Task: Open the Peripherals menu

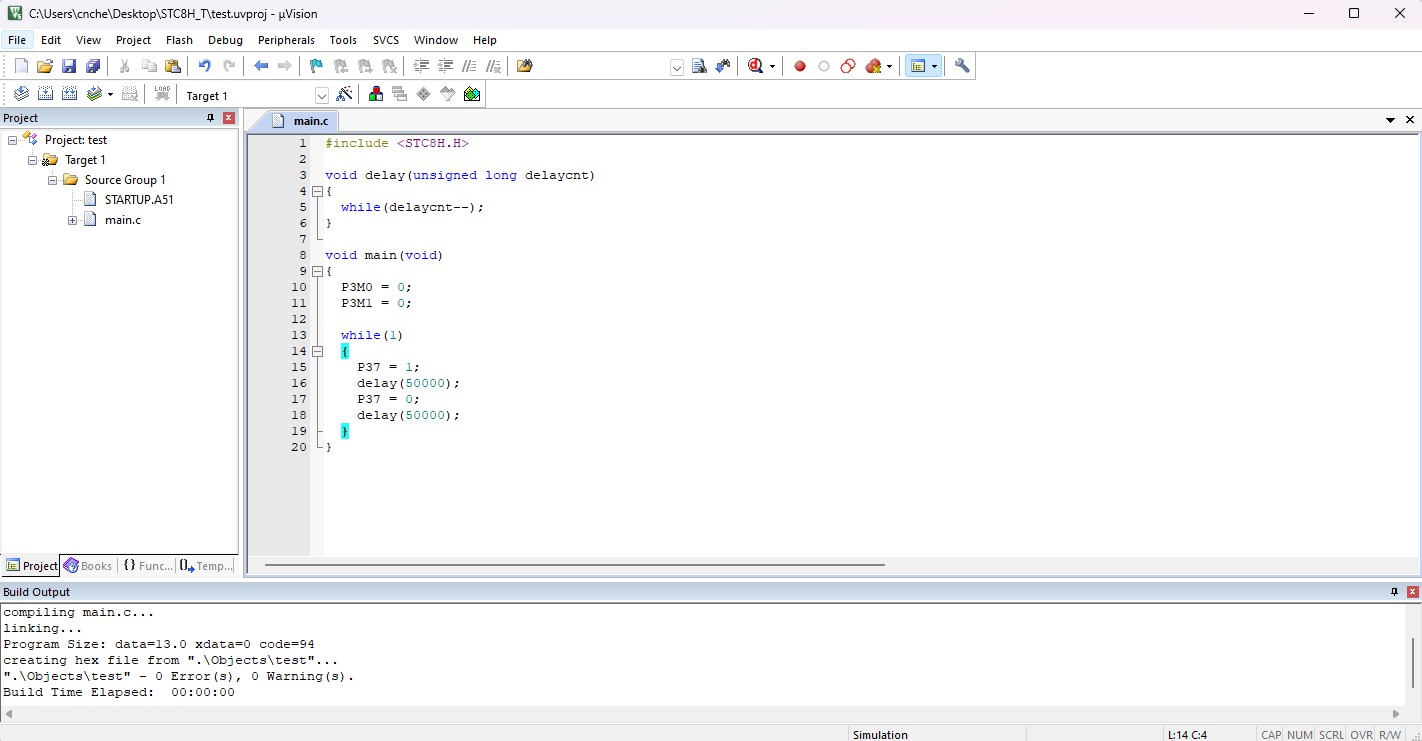Action: click(x=286, y=40)
